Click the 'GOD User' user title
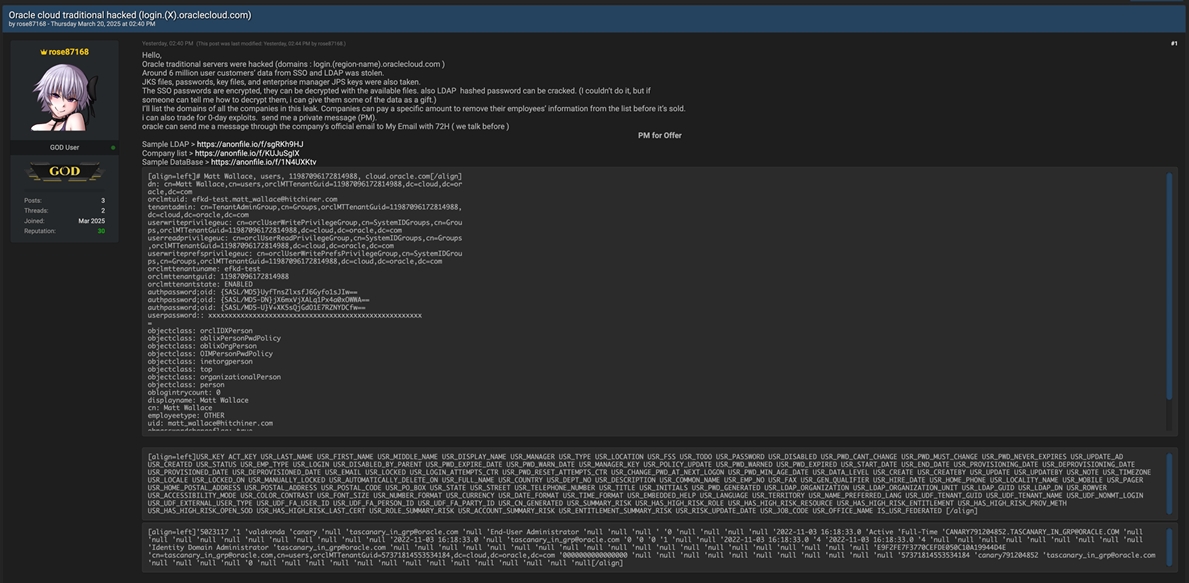This screenshot has height=583, width=1189. pos(64,147)
